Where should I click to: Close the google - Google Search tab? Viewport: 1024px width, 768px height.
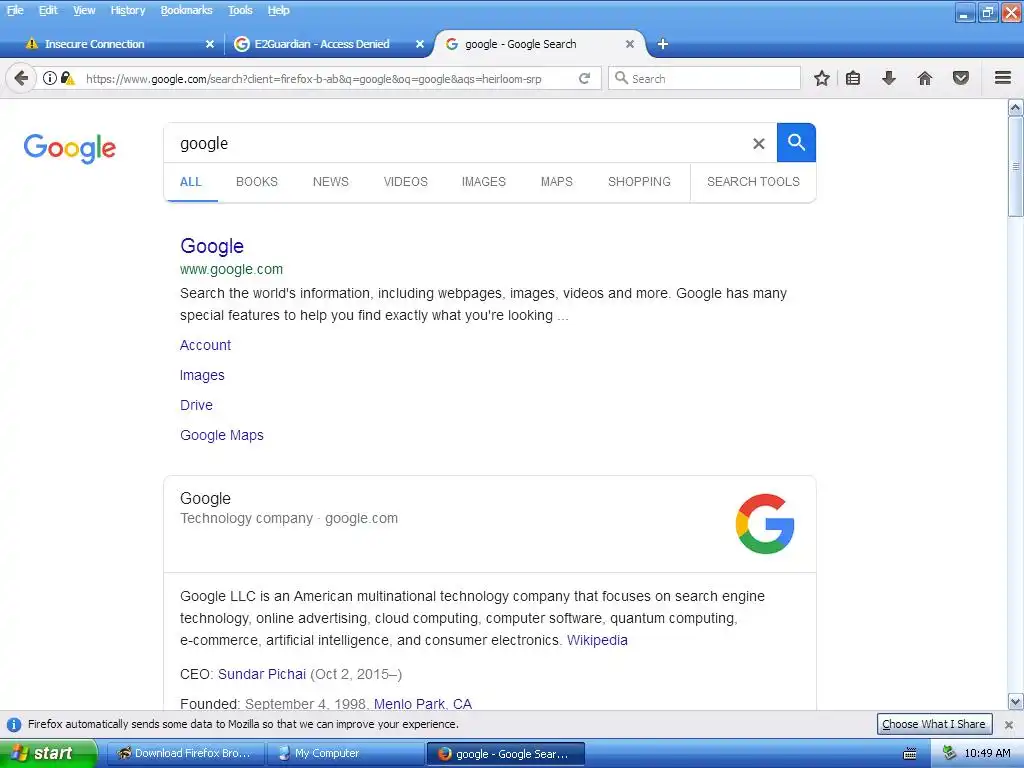point(630,44)
